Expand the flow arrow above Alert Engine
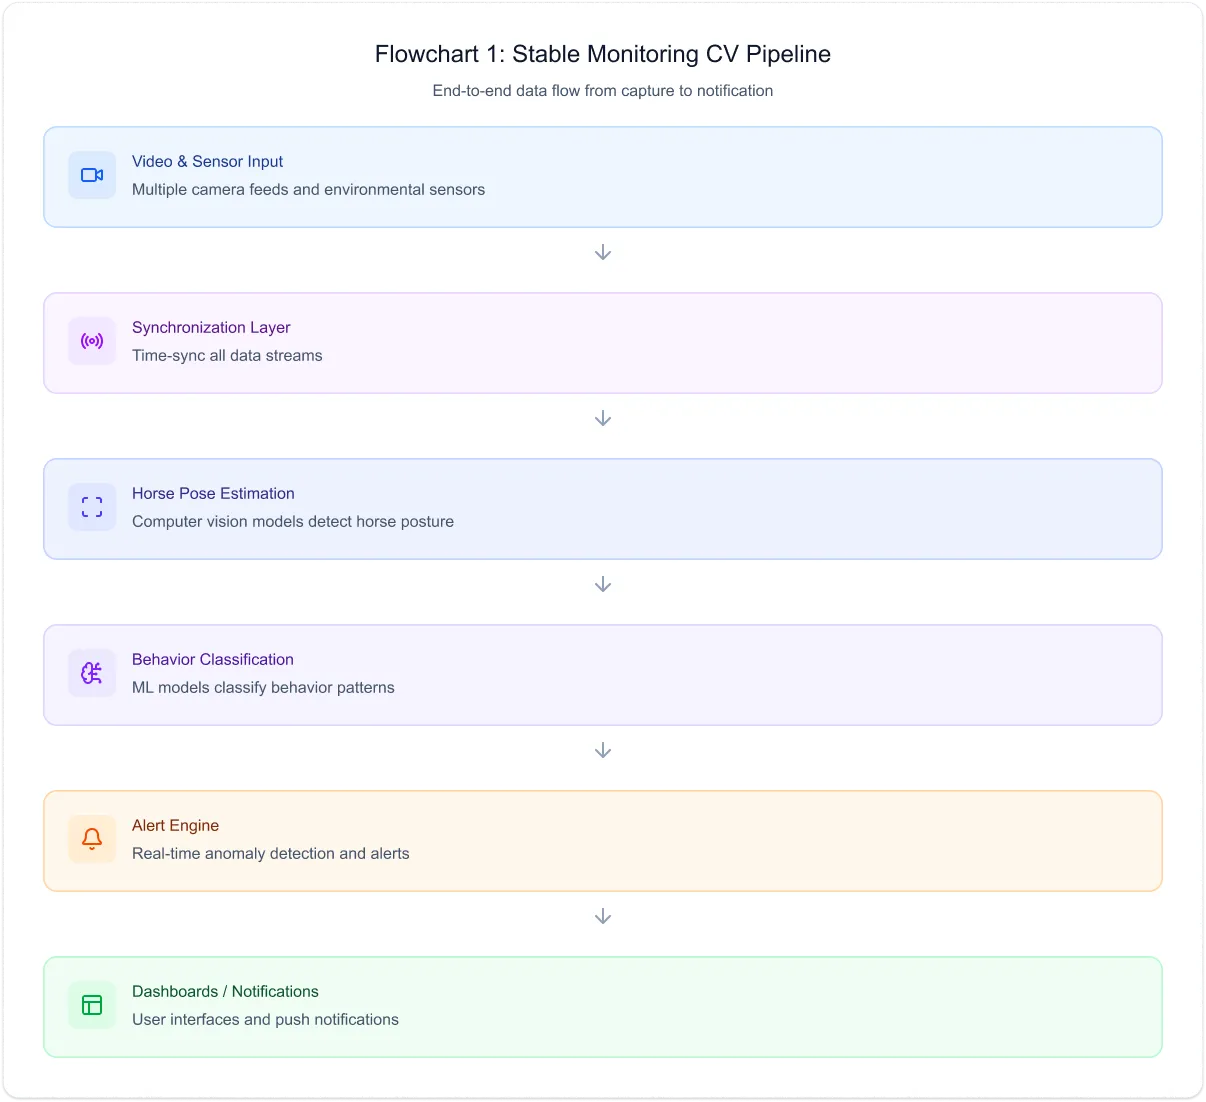 (x=602, y=749)
